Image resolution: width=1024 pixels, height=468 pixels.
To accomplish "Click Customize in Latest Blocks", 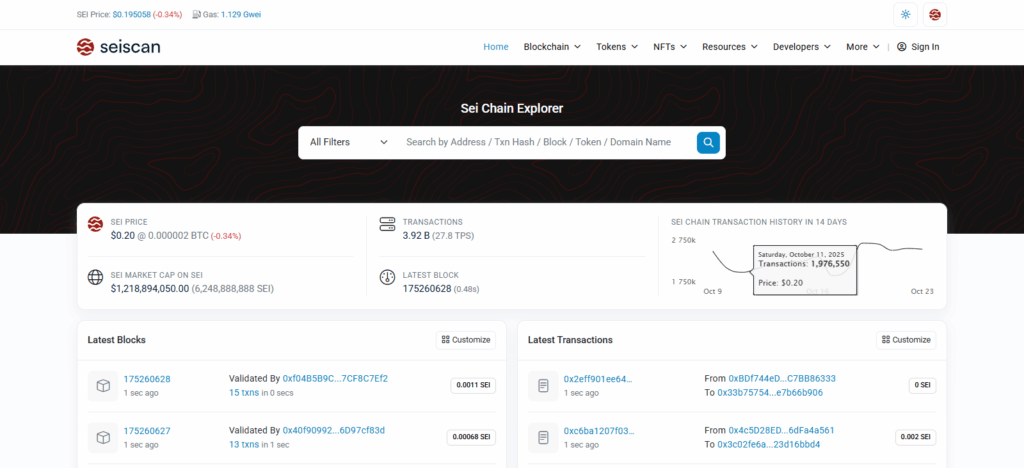I will 466,340.
